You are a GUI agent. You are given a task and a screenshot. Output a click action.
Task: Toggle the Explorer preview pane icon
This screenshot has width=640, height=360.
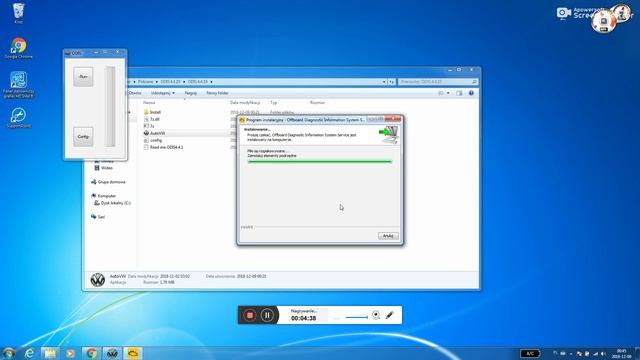459,93
